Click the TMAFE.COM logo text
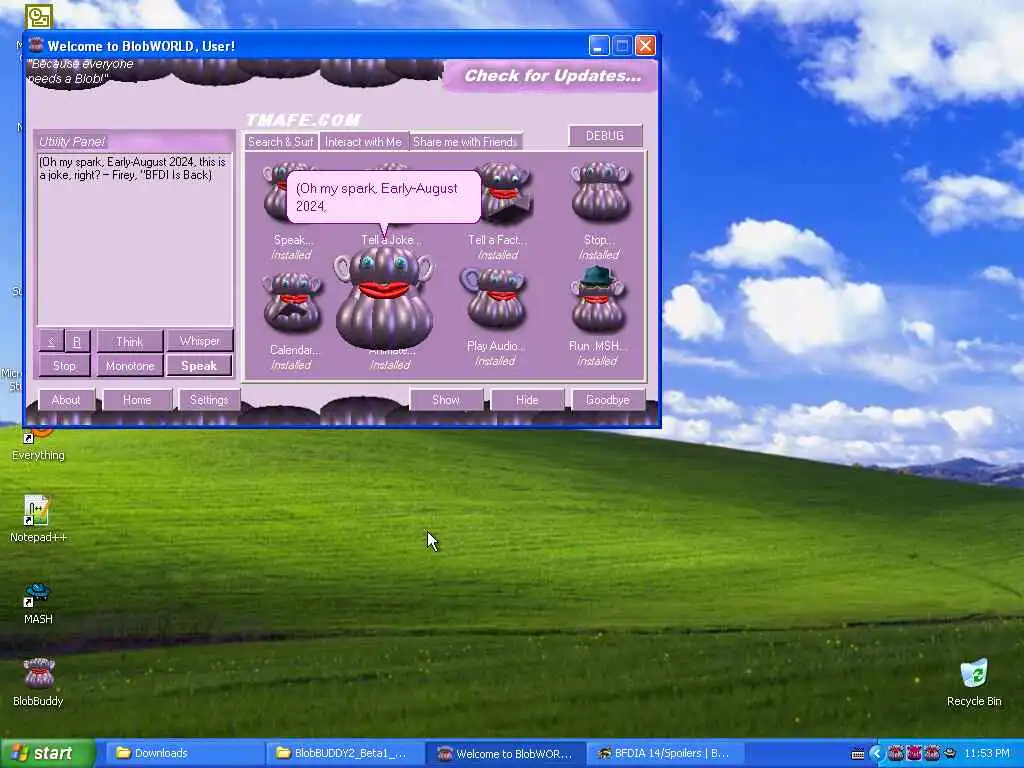The image size is (1024, 768). 303,120
